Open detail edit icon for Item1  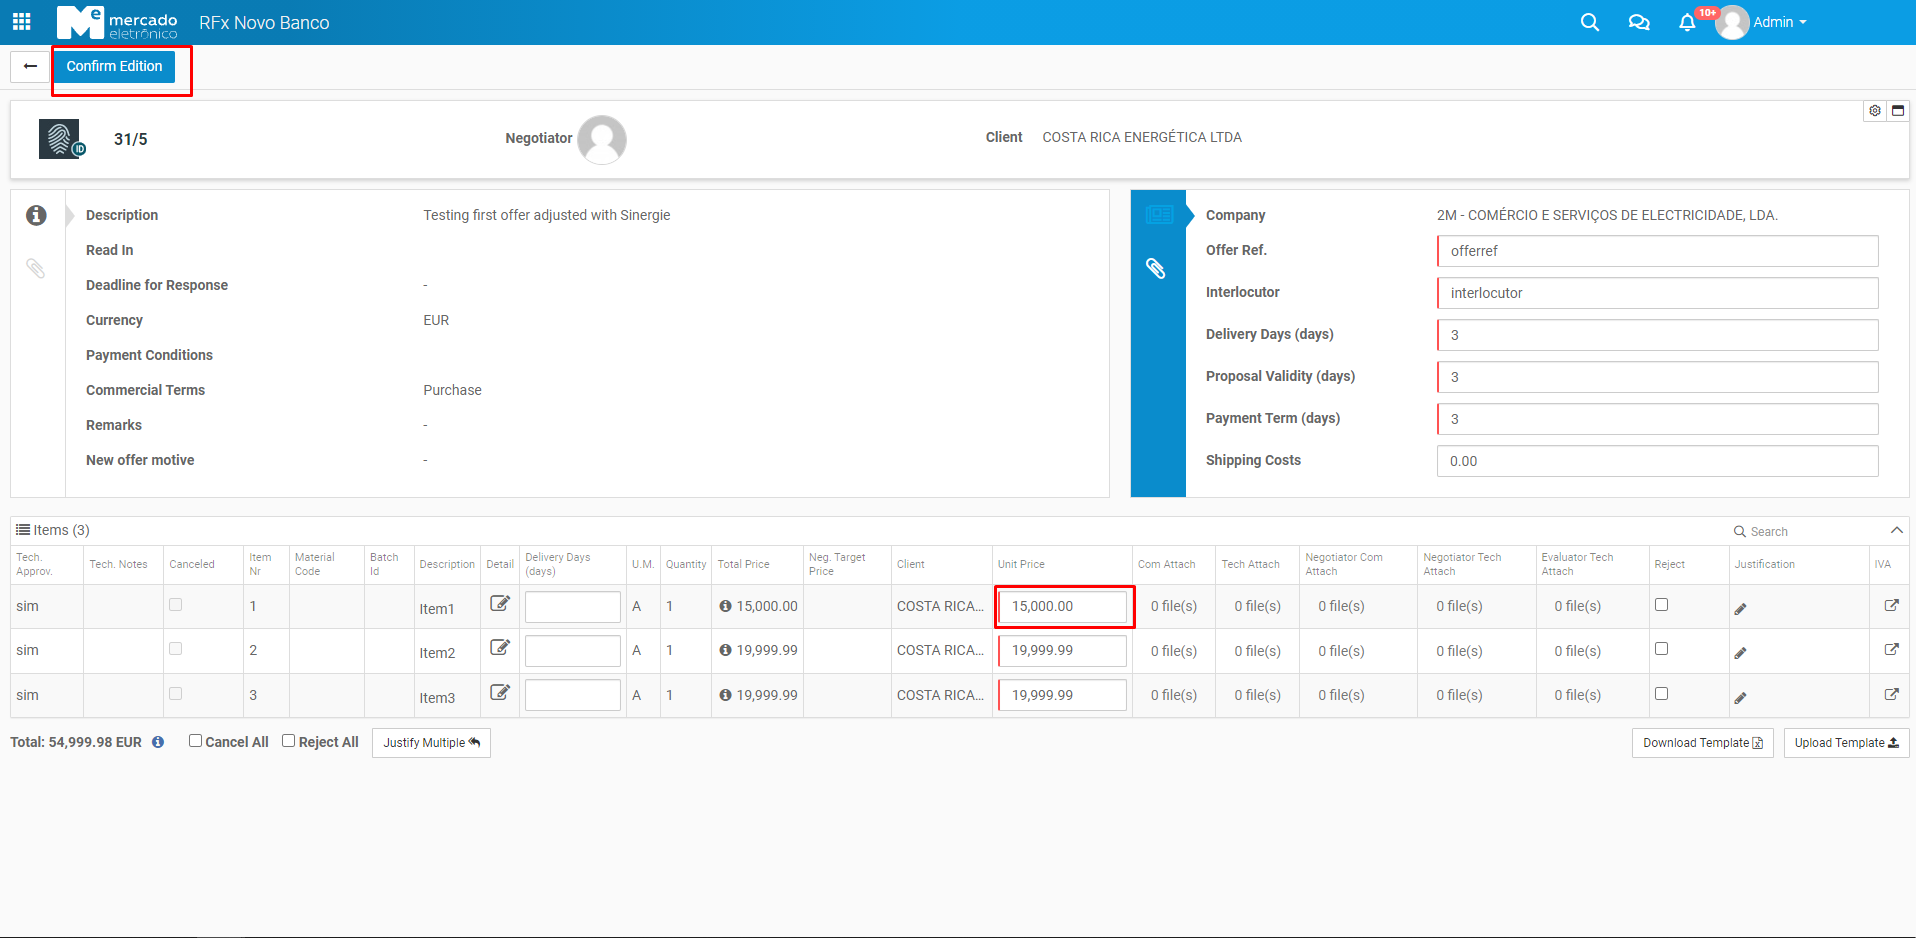pos(500,604)
